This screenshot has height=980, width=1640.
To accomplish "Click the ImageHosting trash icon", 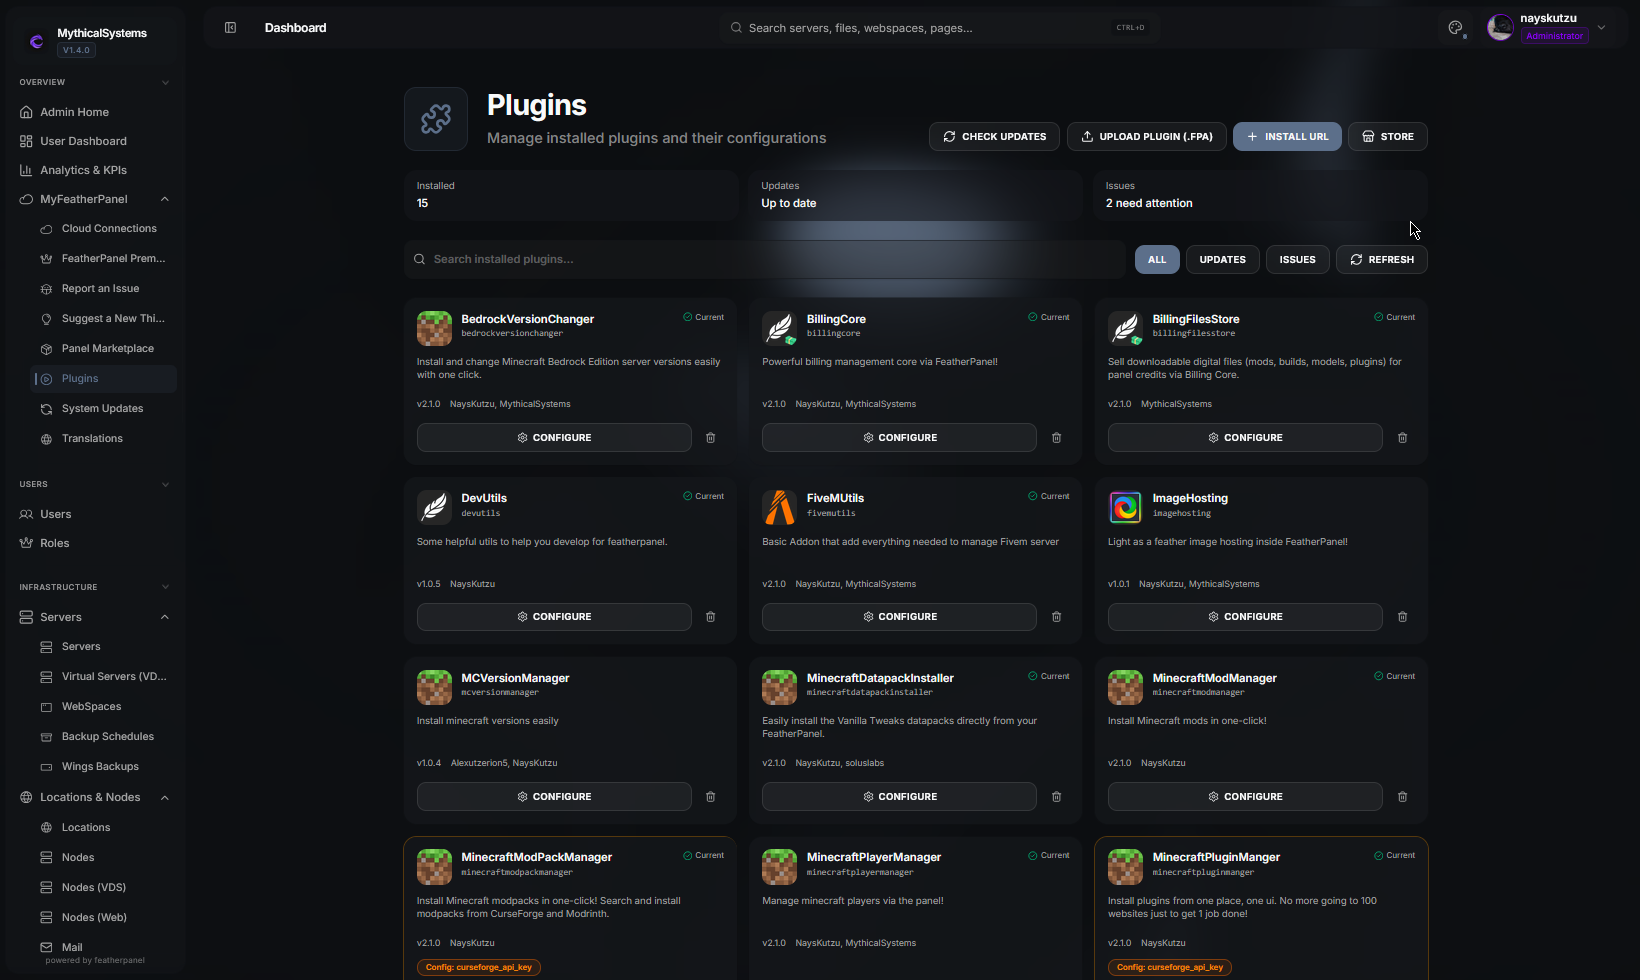I will pos(1402,617).
